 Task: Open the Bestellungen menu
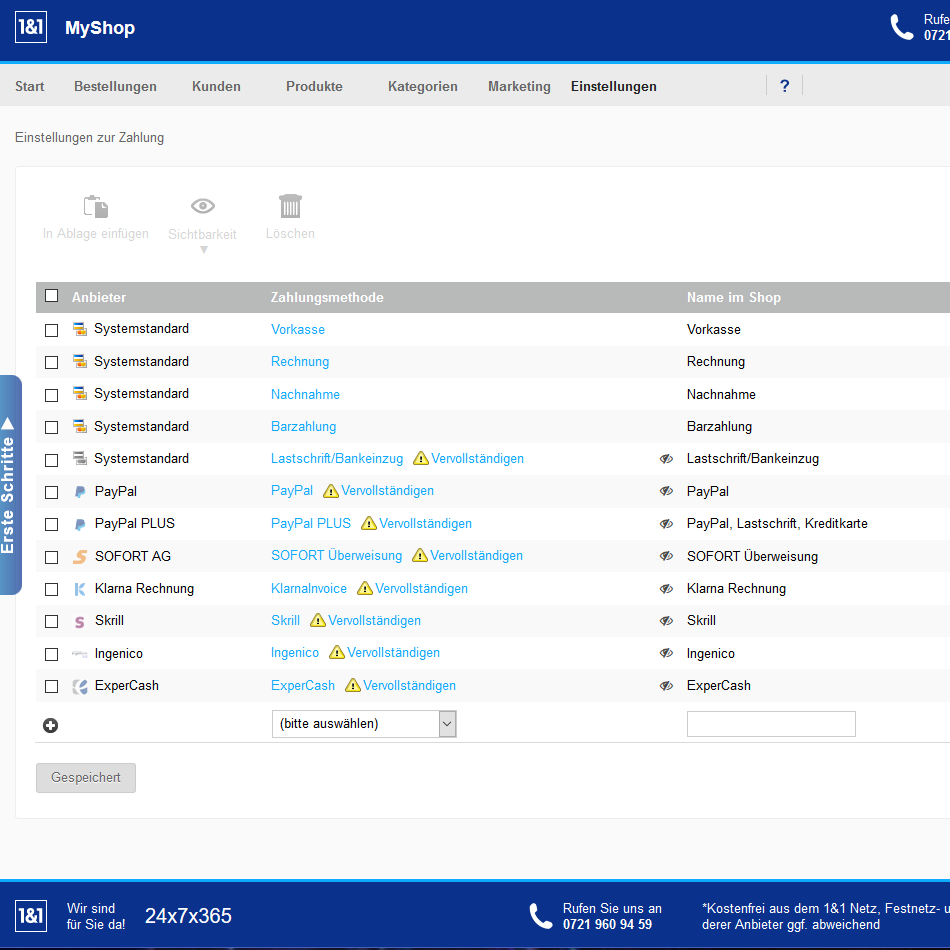point(115,86)
